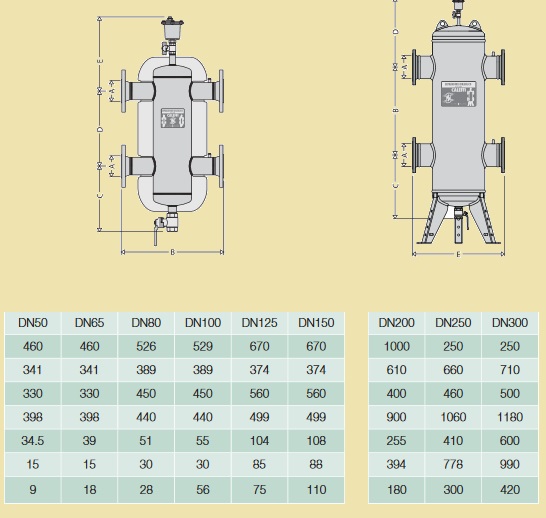Click the 180 value under DN200
This screenshot has height=518, width=546.
[x=397, y=490]
